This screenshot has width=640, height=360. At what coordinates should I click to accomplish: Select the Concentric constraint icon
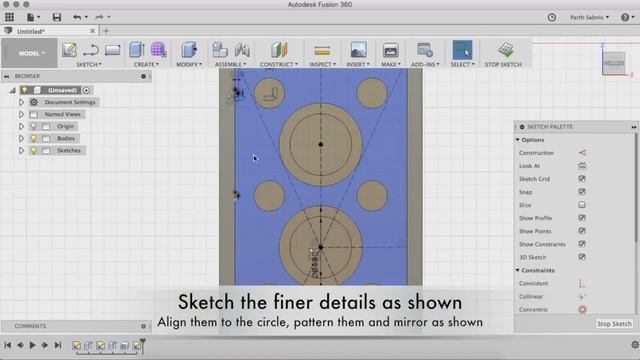pyautogui.click(x=582, y=309)
